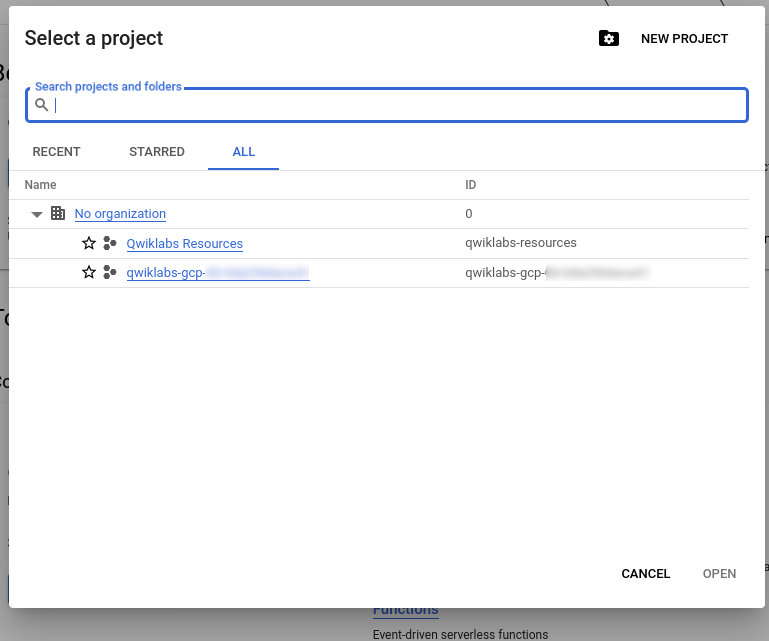Screen dimensions: 769x641
Task: Click the OPEN button
Action: point(719,574)
